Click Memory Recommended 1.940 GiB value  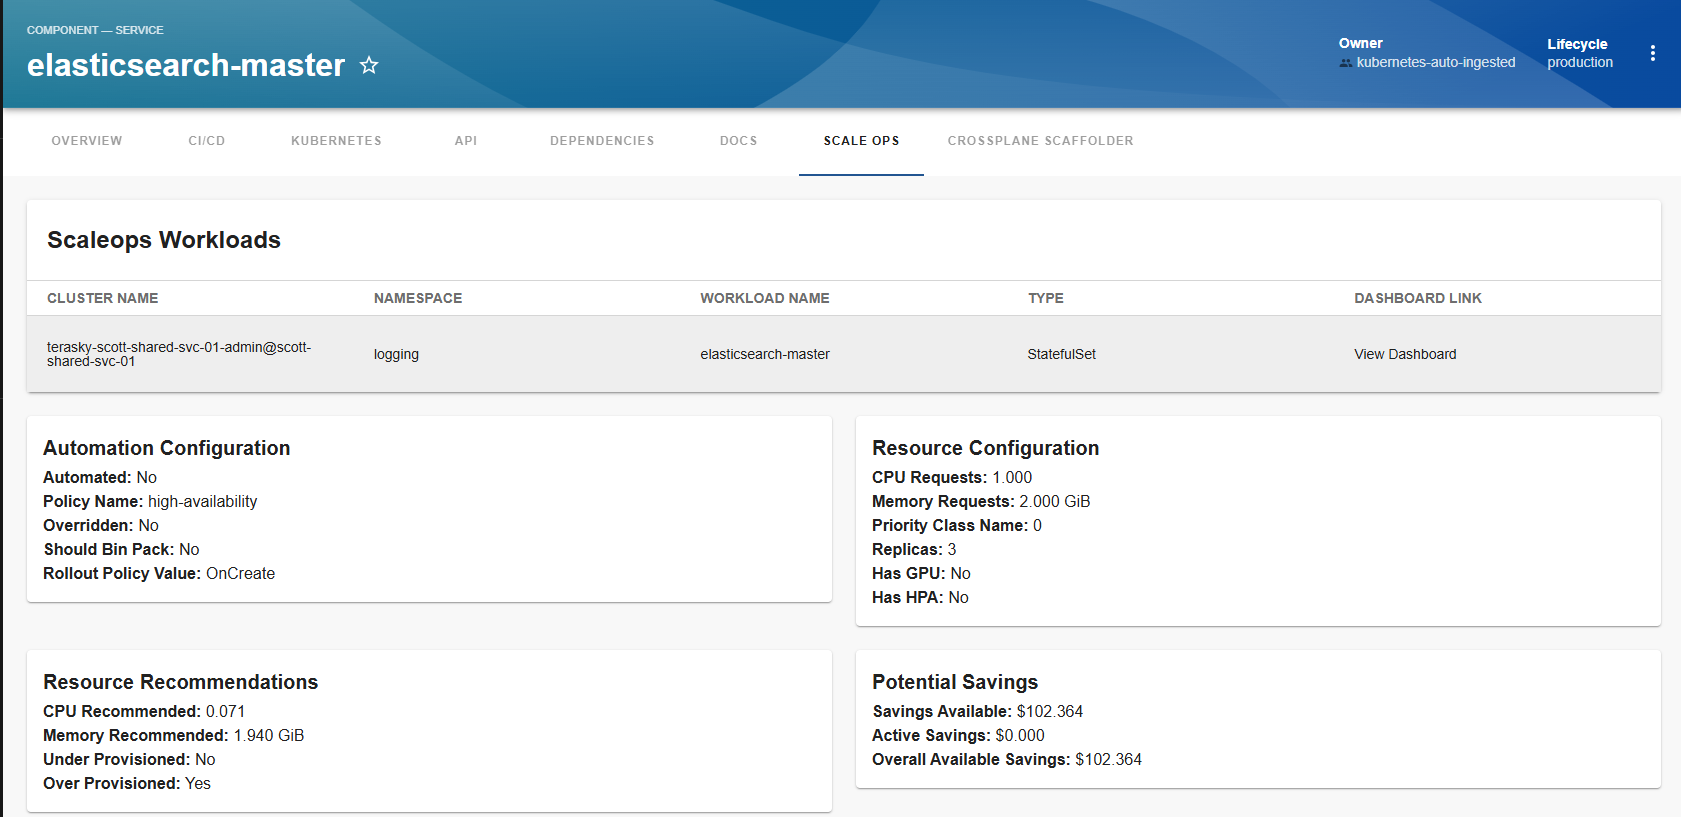point(269,735)
